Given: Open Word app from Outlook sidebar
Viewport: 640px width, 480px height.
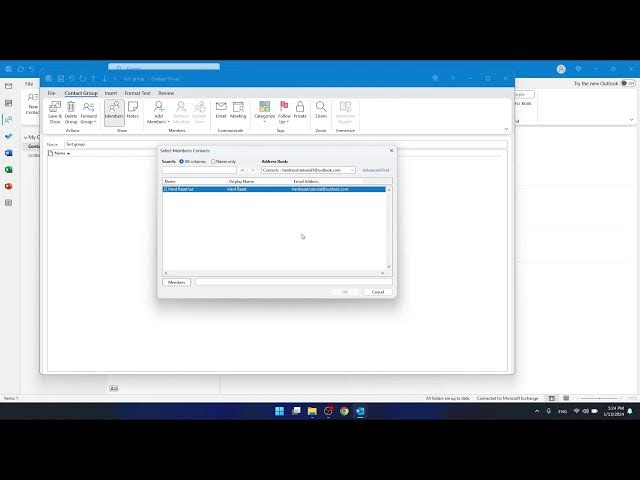Looking at the screenshot, I should (9, 153).
